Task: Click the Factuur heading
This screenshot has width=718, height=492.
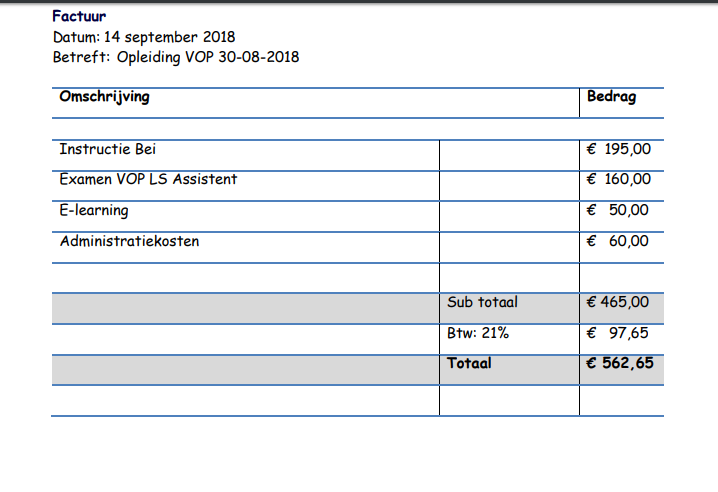Action: [79, 17]
